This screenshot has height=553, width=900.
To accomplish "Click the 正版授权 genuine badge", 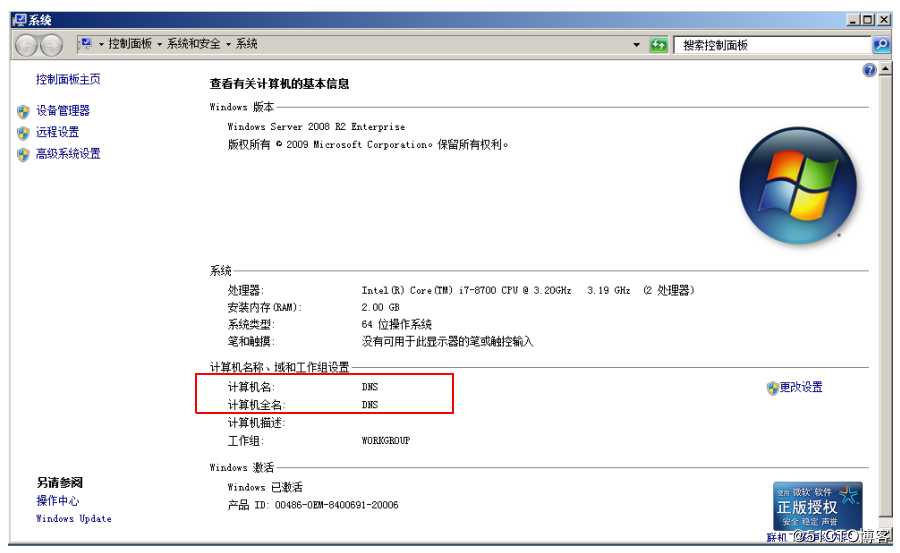I will (x=817, y=506).
